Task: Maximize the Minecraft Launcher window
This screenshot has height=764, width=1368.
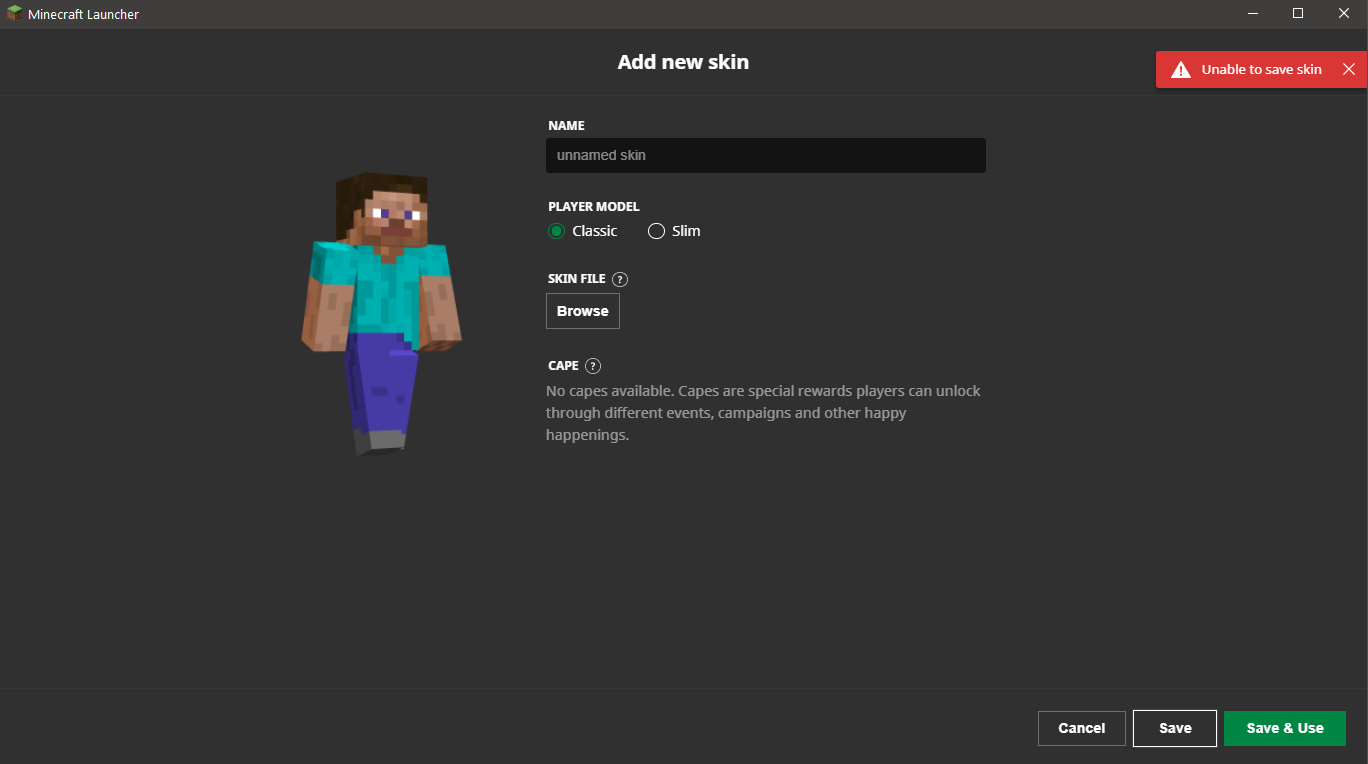Action: click(1298, 14)
